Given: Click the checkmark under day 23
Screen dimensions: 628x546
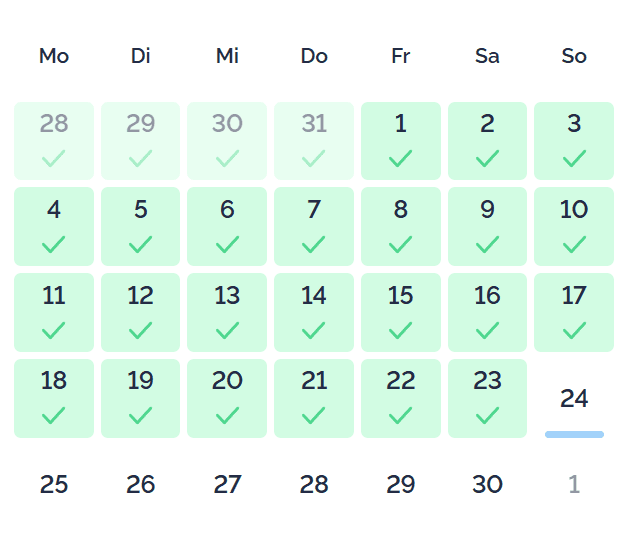Looking at the screenshot, I should (487, 415).
